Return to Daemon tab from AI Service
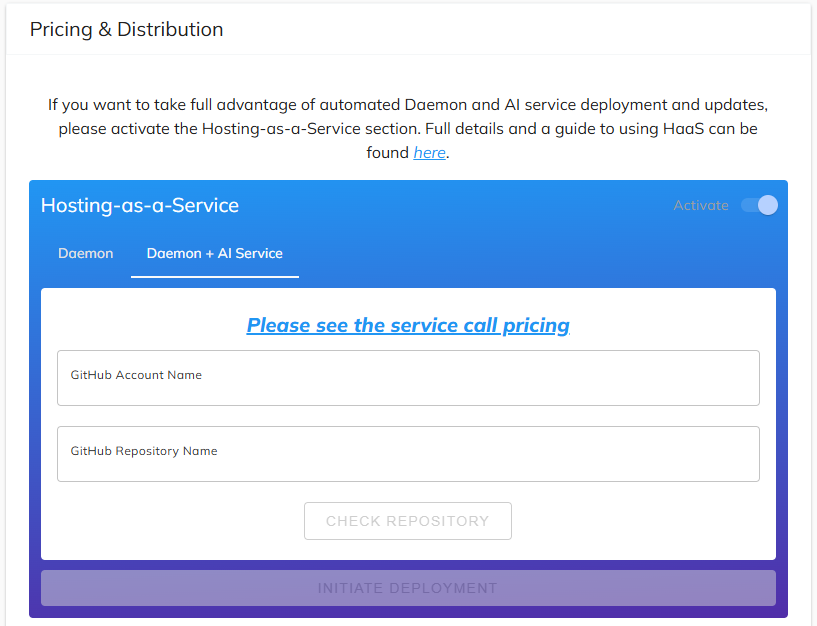 point(85,253)
